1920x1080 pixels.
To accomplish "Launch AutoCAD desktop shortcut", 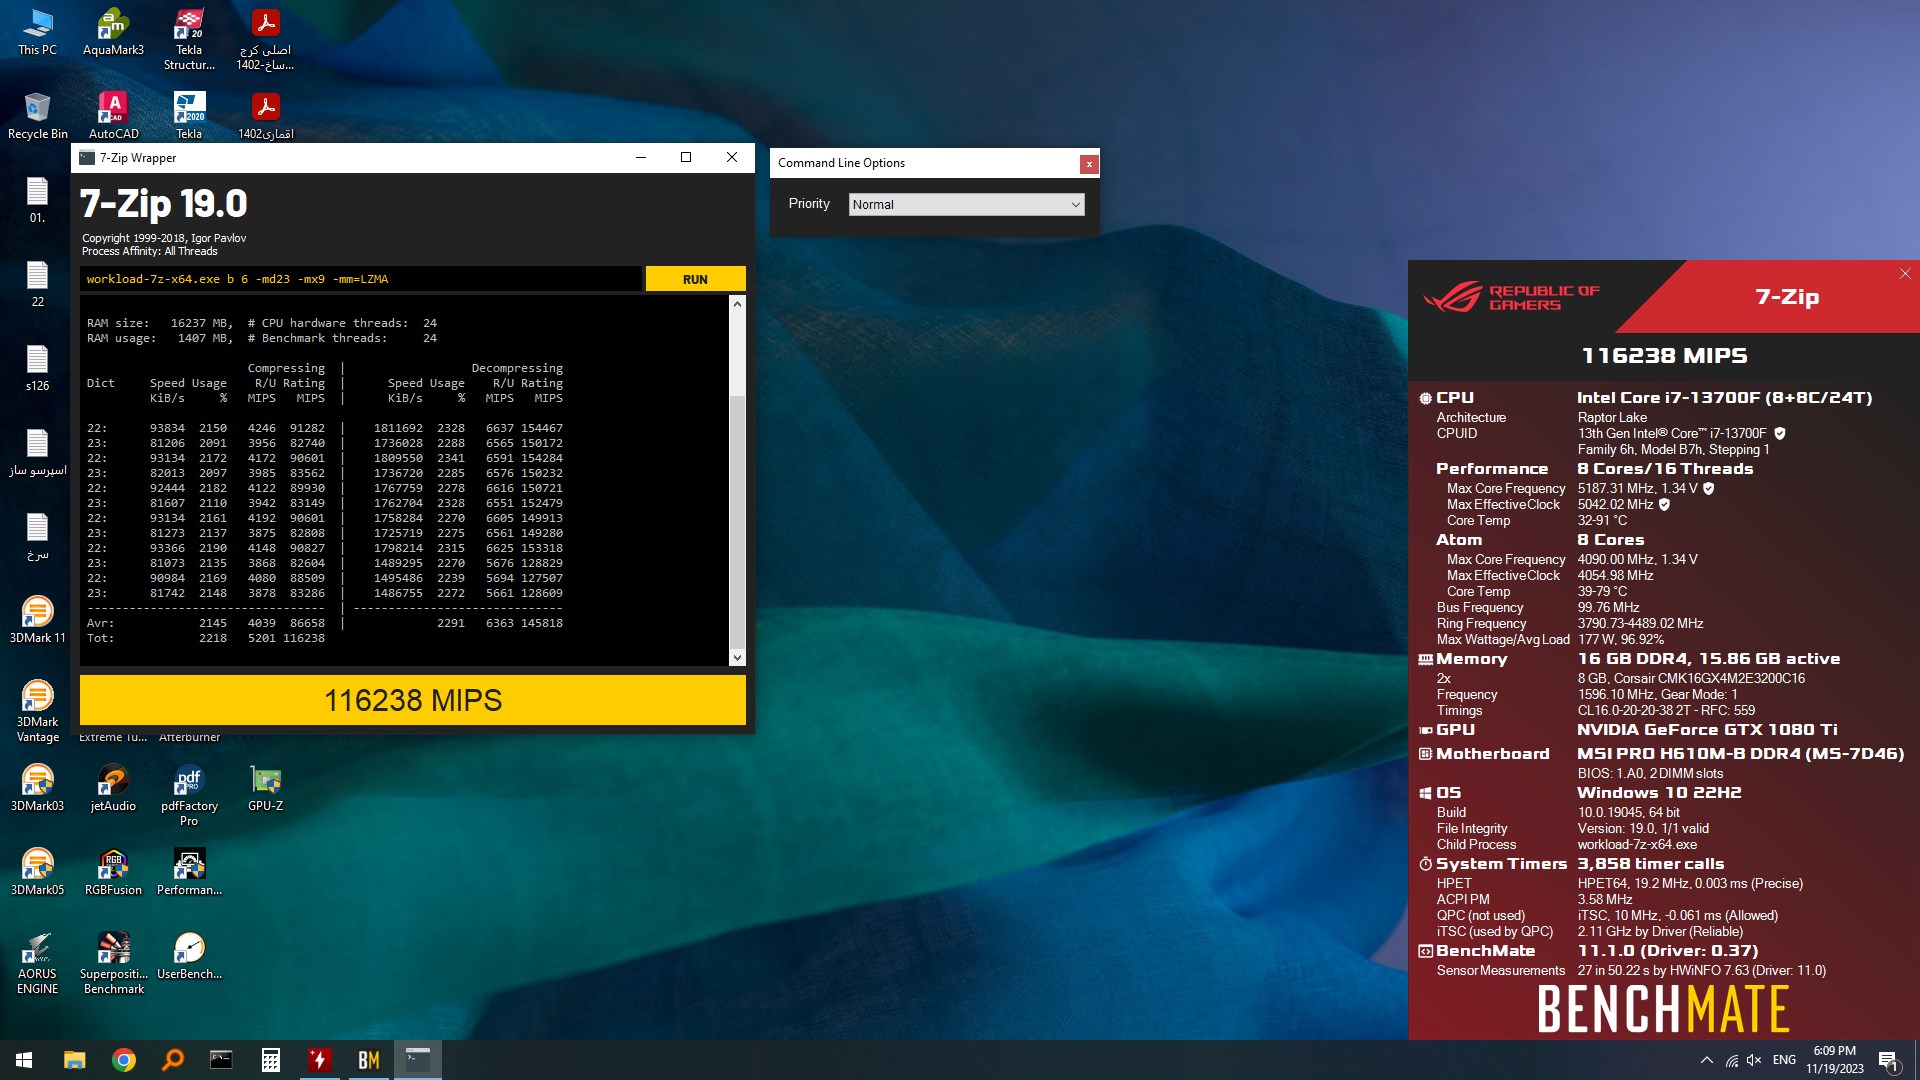I will tap(113, 116).
